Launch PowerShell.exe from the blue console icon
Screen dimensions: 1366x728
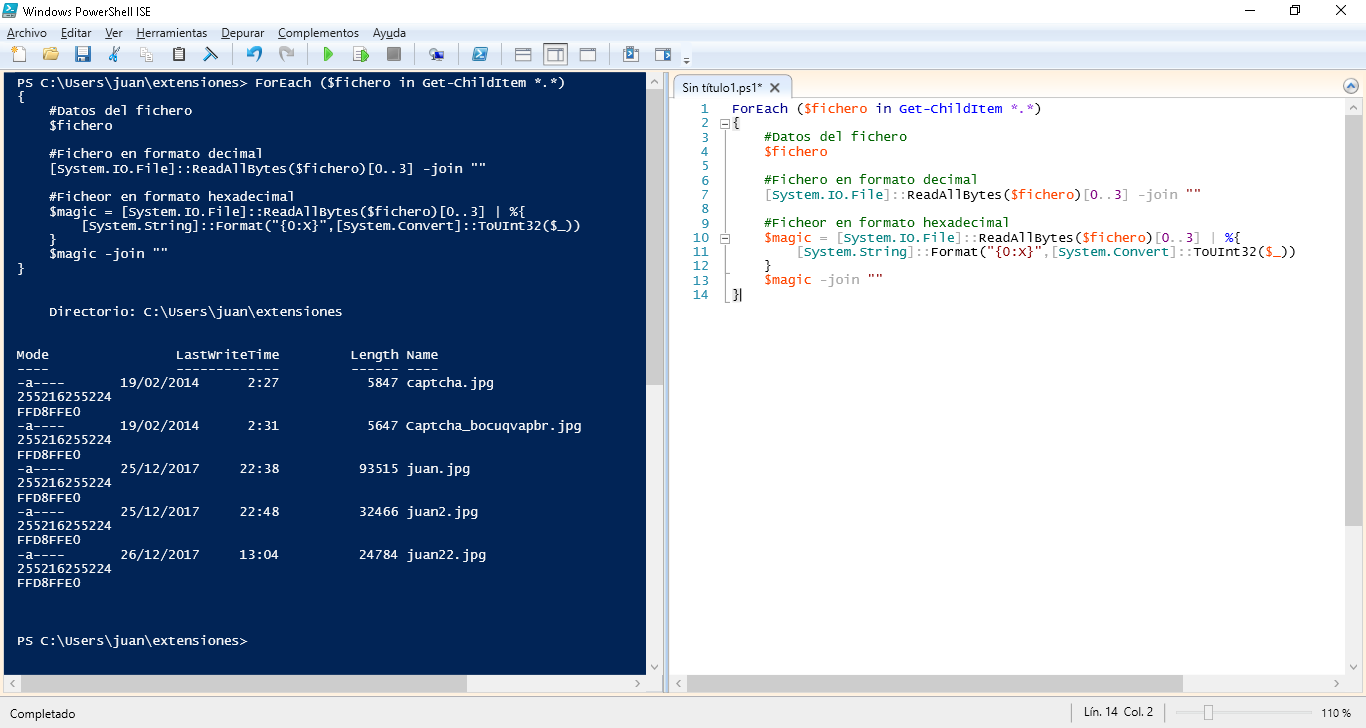[x=480, y=54]
